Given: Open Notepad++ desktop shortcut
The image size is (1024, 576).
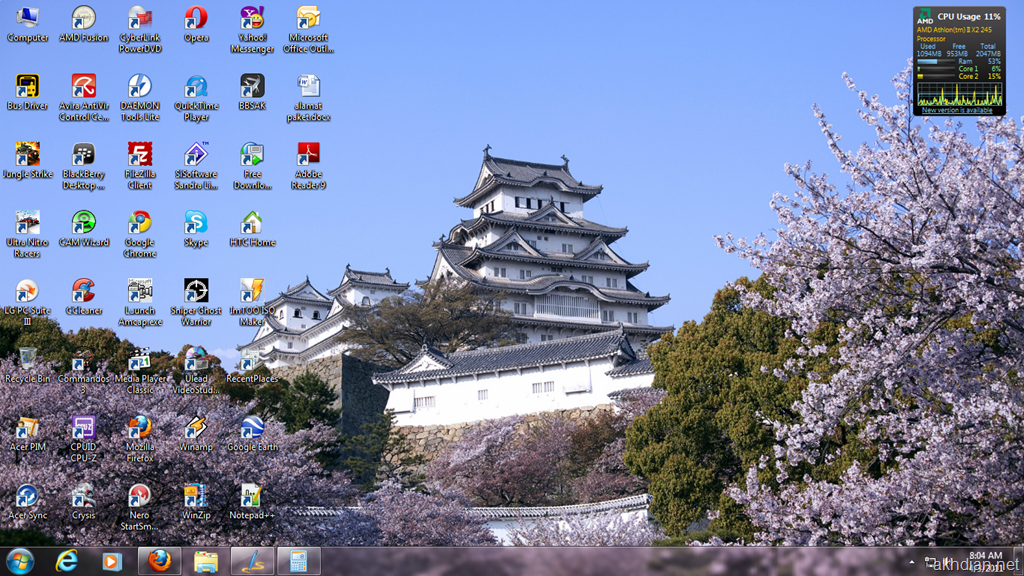Looking at the screenshot, I should [252, 496].
